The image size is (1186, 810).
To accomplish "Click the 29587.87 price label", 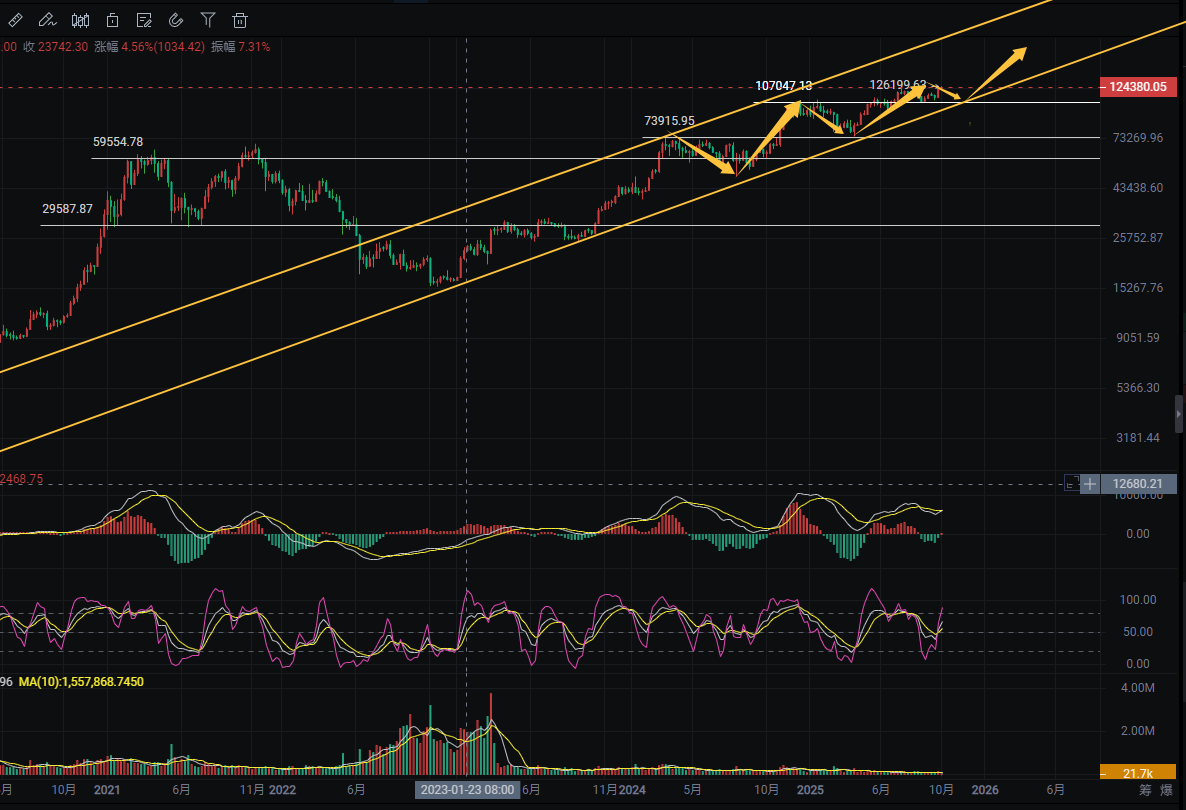I will coord(67,209).
